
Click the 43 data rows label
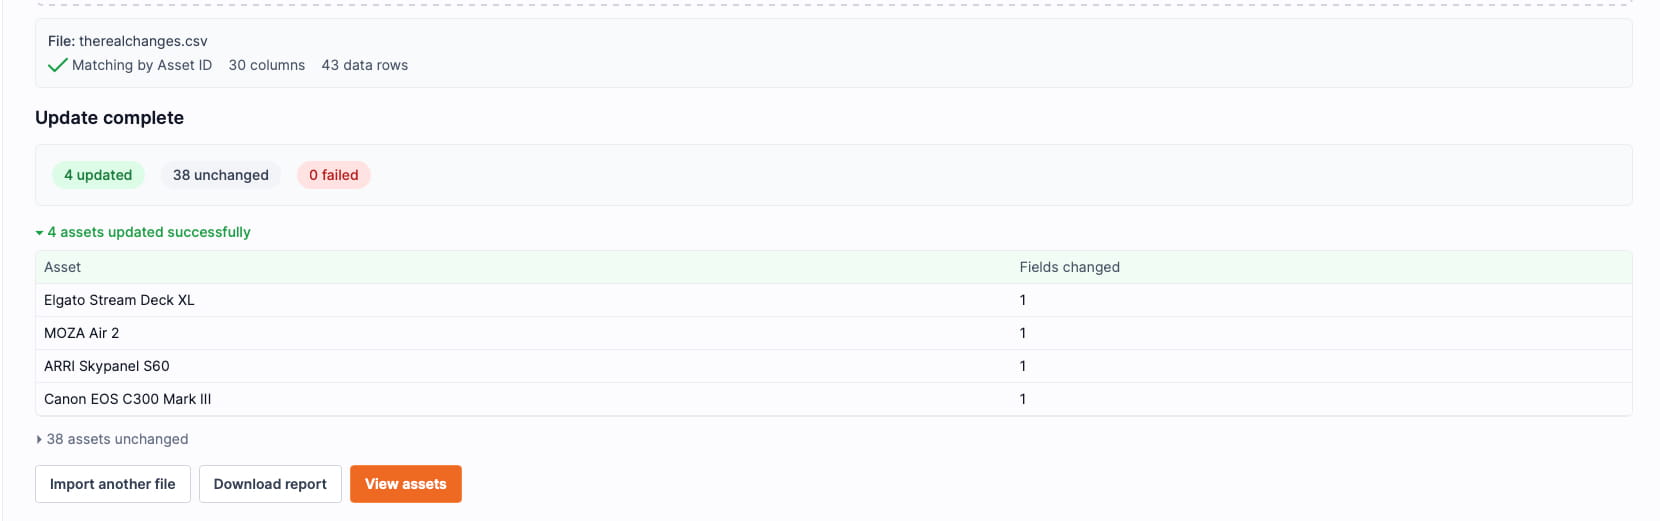(364, 65)
